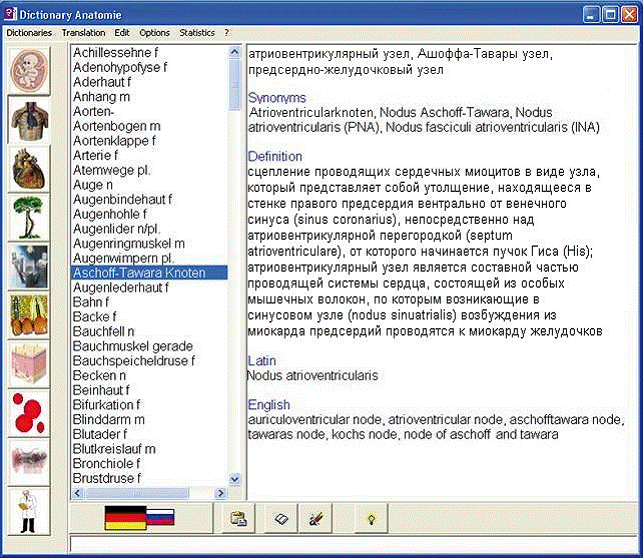Select the red blood cells dictionary icon
643x558 pixels.
coord(29,413)
